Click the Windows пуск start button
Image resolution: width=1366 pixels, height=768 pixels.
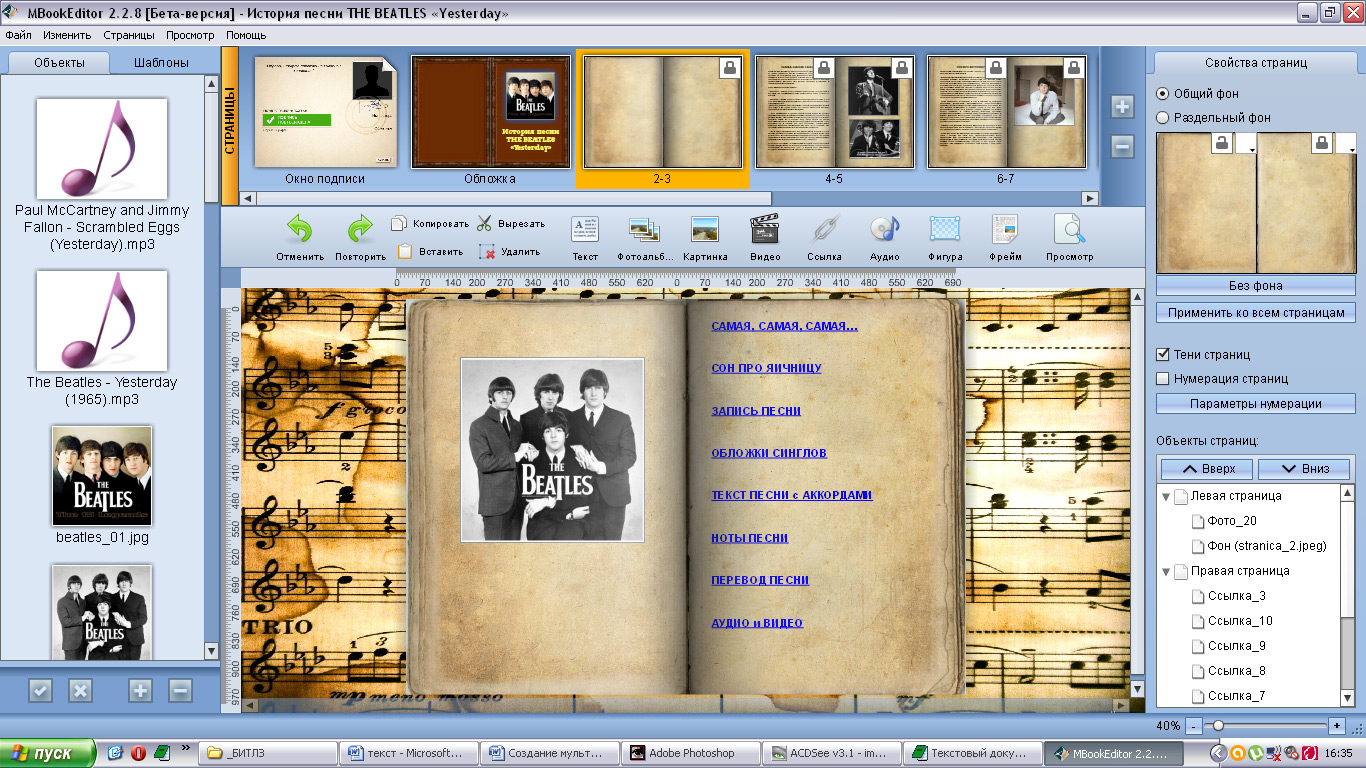pos(48,754)
